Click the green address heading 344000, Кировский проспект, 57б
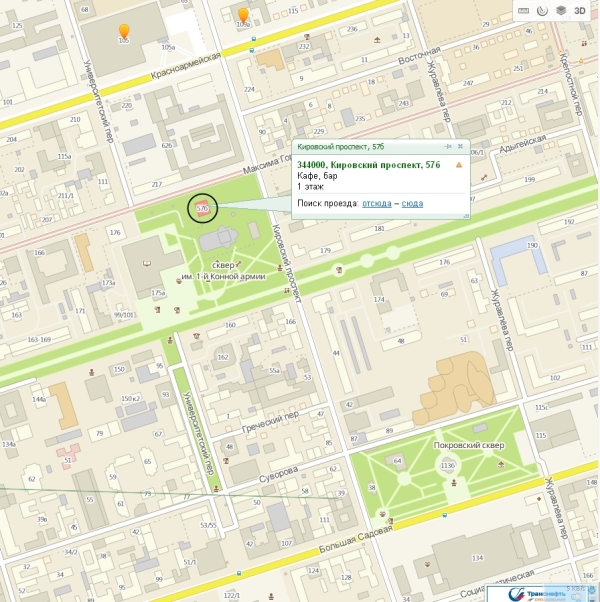The image size is (600, 602). coord(369,165)
